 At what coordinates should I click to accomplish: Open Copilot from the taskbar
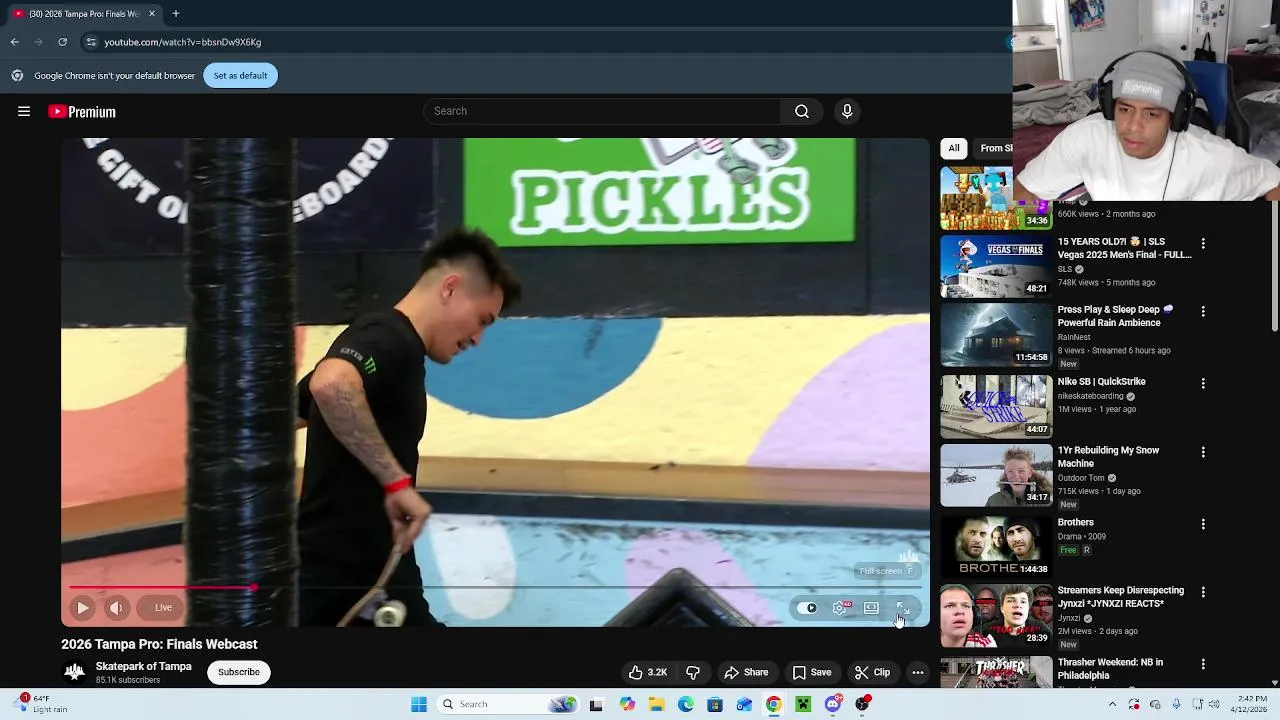click(627, 704)
